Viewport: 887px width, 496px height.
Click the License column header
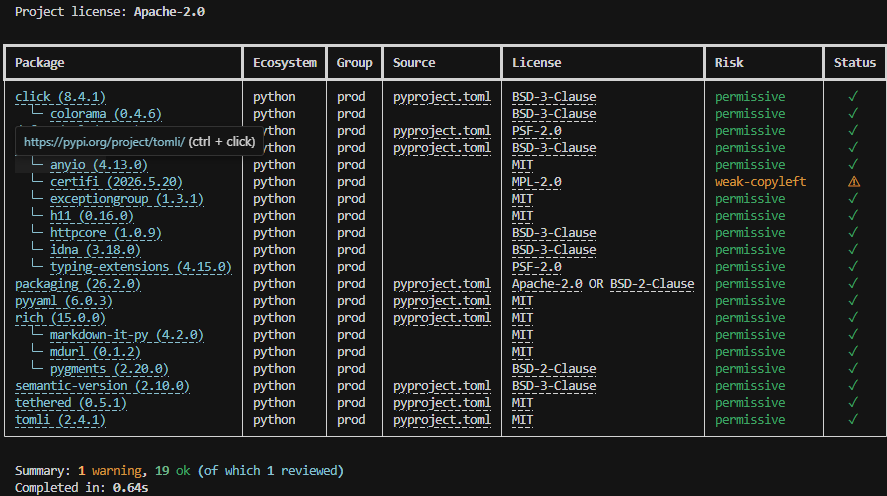[536, 63]
